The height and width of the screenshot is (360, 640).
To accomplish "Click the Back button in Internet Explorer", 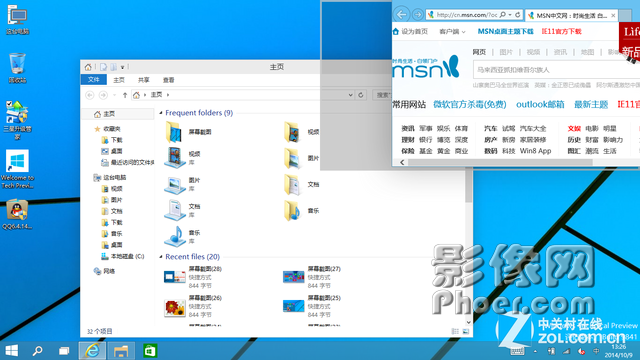I will point(402,15).
